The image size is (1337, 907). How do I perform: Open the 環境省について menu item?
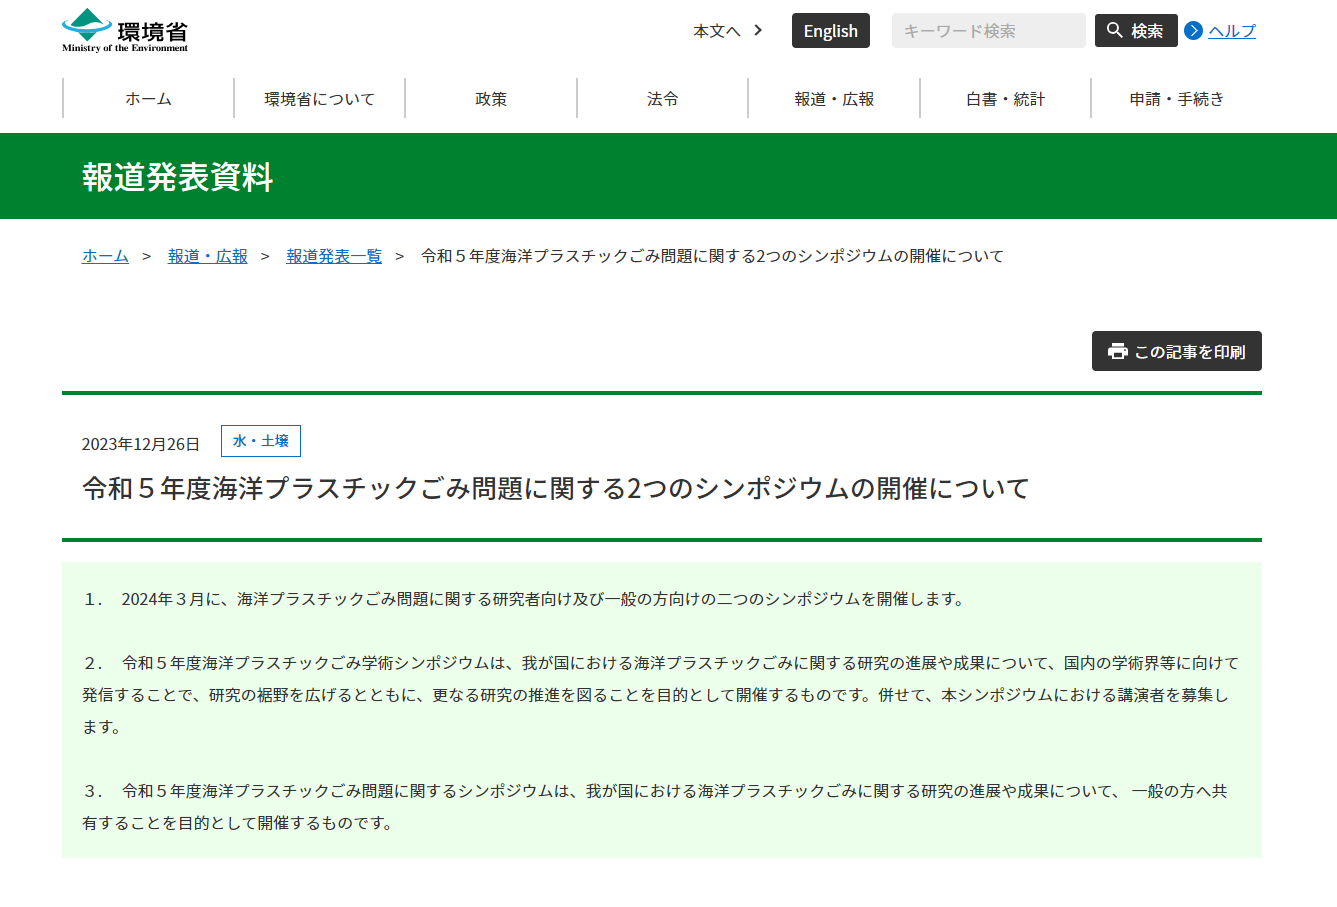coord(319,99)
